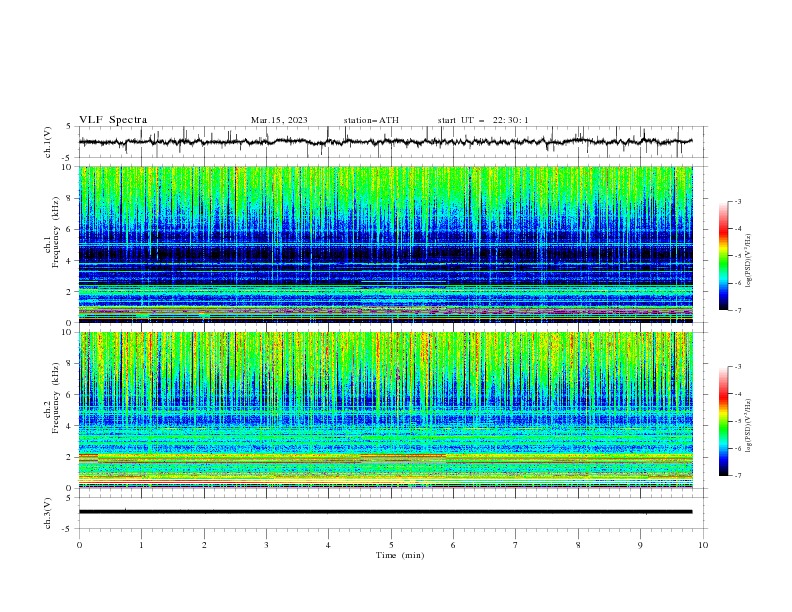
Task: Click time-axis tick label '10' at right end
Action: coord(703,545)
